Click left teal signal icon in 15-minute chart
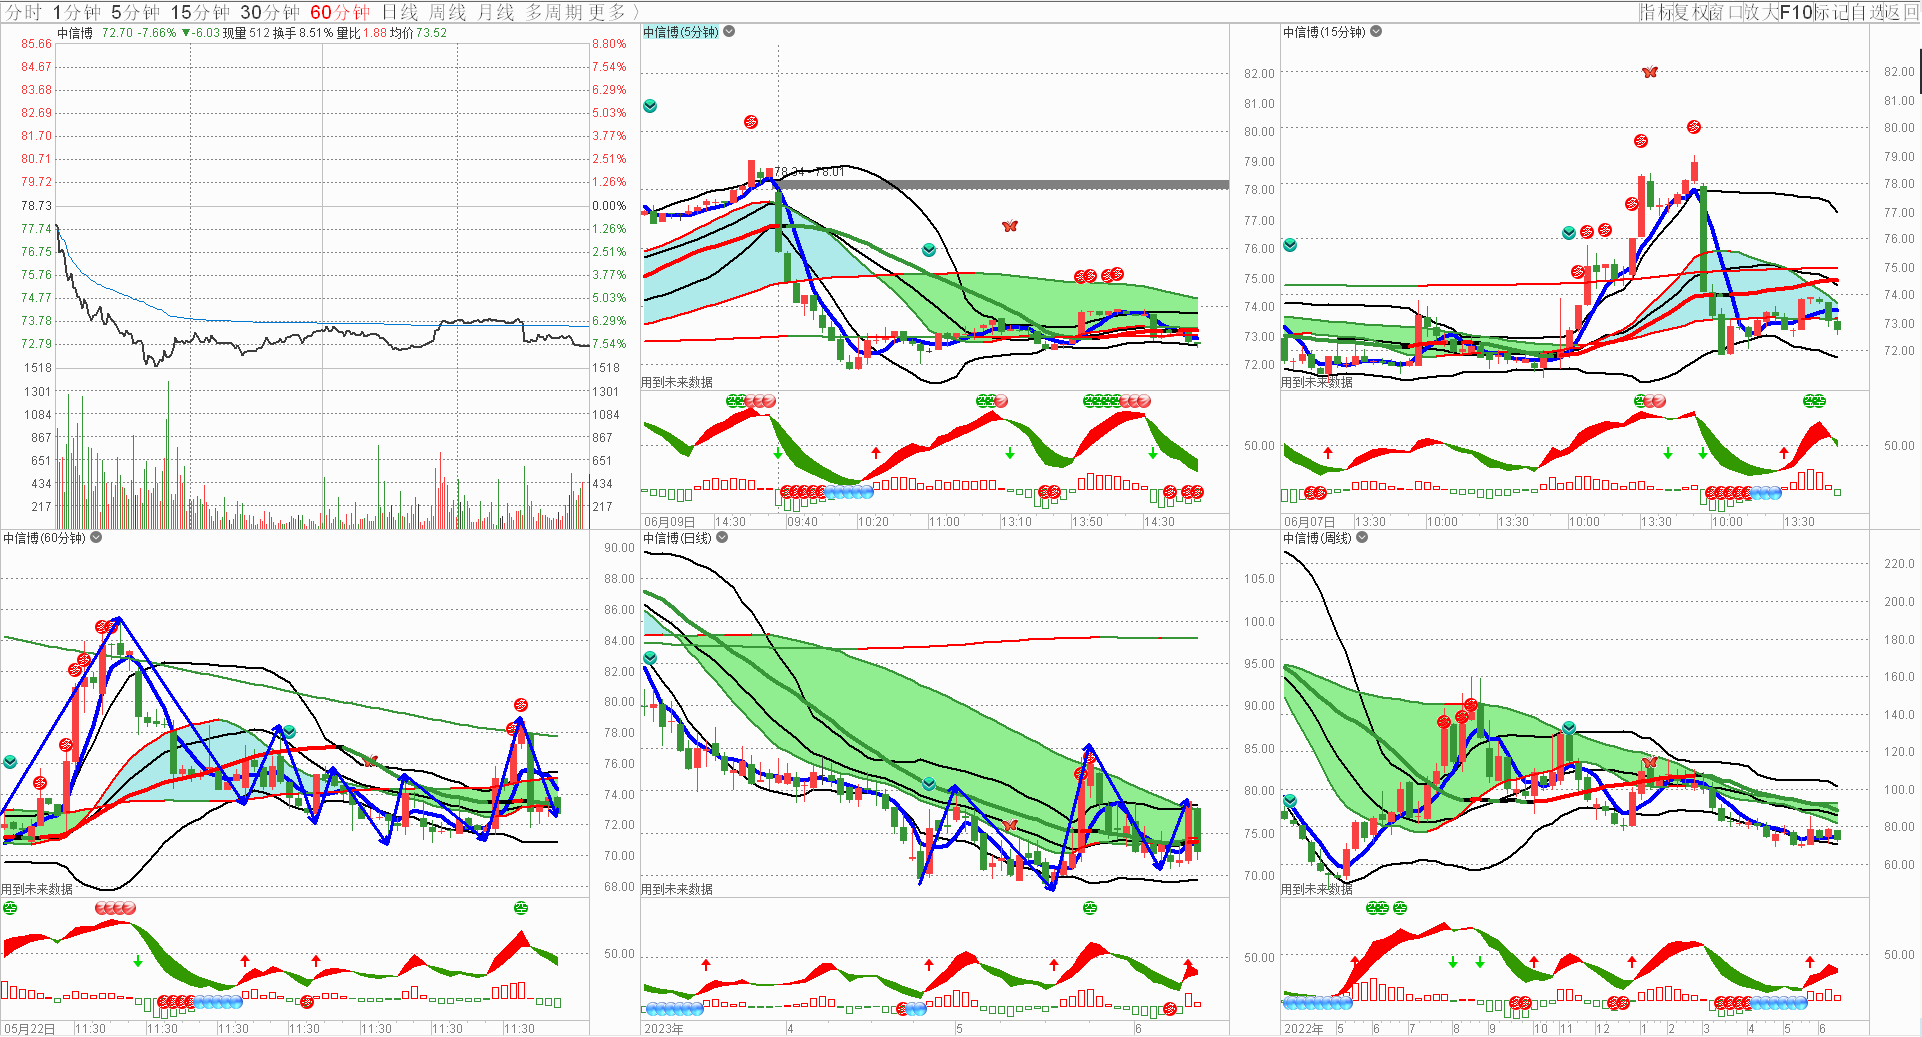This screenshot has width=1922, height=1037. point(1290,245)
